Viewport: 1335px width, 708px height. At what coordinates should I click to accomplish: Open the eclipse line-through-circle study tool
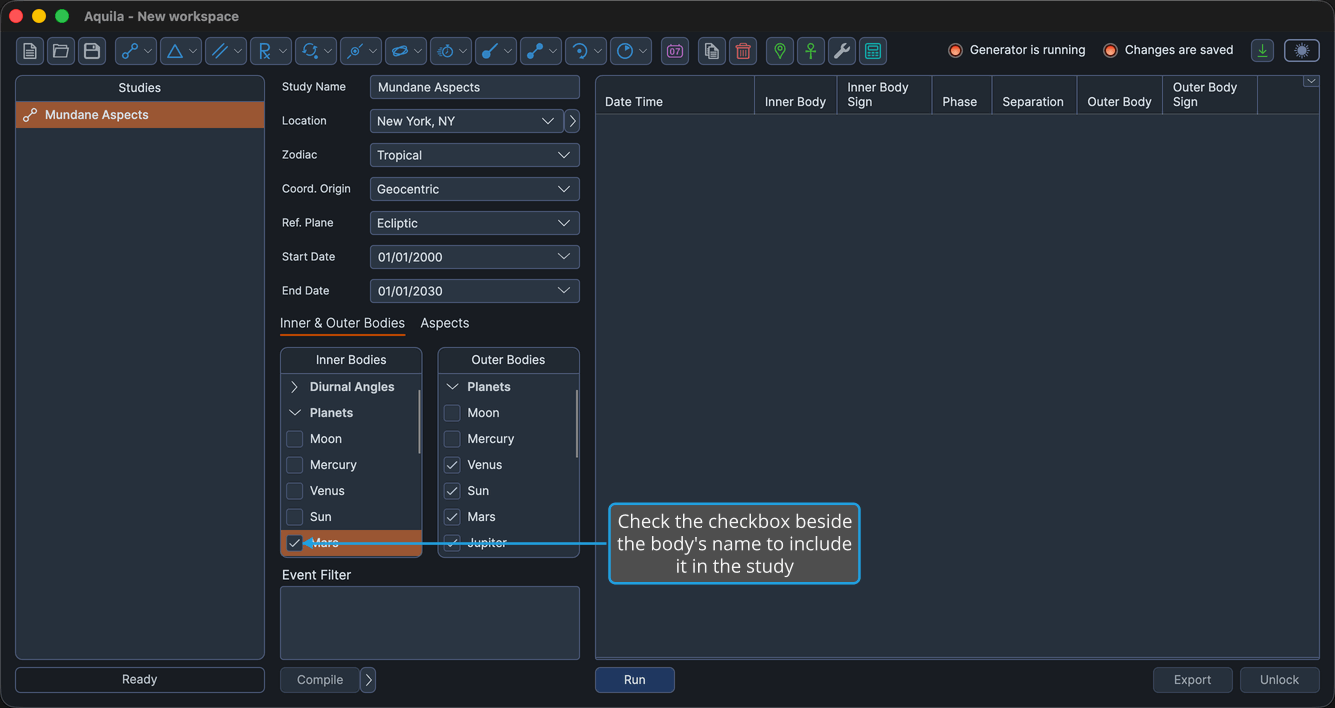tap(361, 51)
